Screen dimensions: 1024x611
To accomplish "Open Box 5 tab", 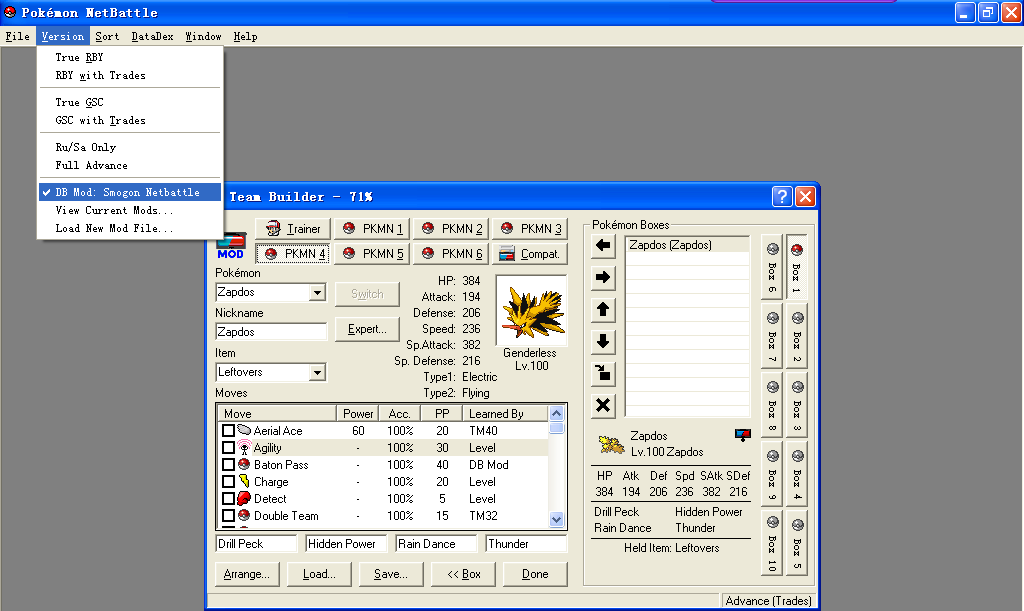I will pyautogui.click(x=797, y=544).
